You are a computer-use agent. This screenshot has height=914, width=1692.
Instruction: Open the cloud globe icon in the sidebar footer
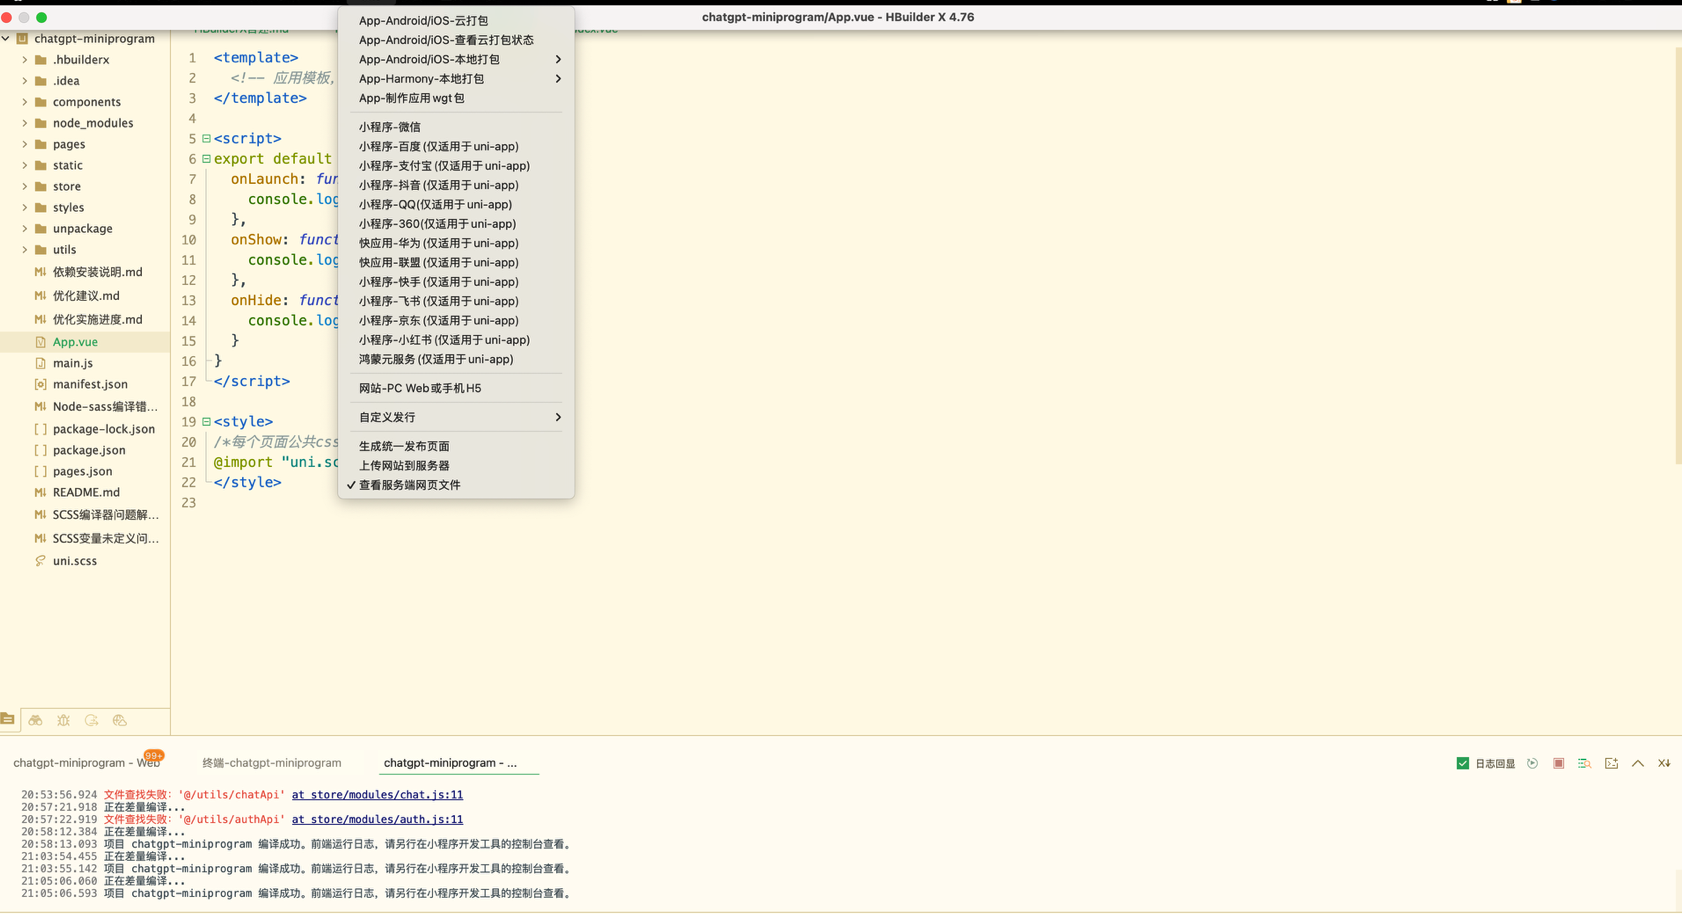(x=119, y=721)
